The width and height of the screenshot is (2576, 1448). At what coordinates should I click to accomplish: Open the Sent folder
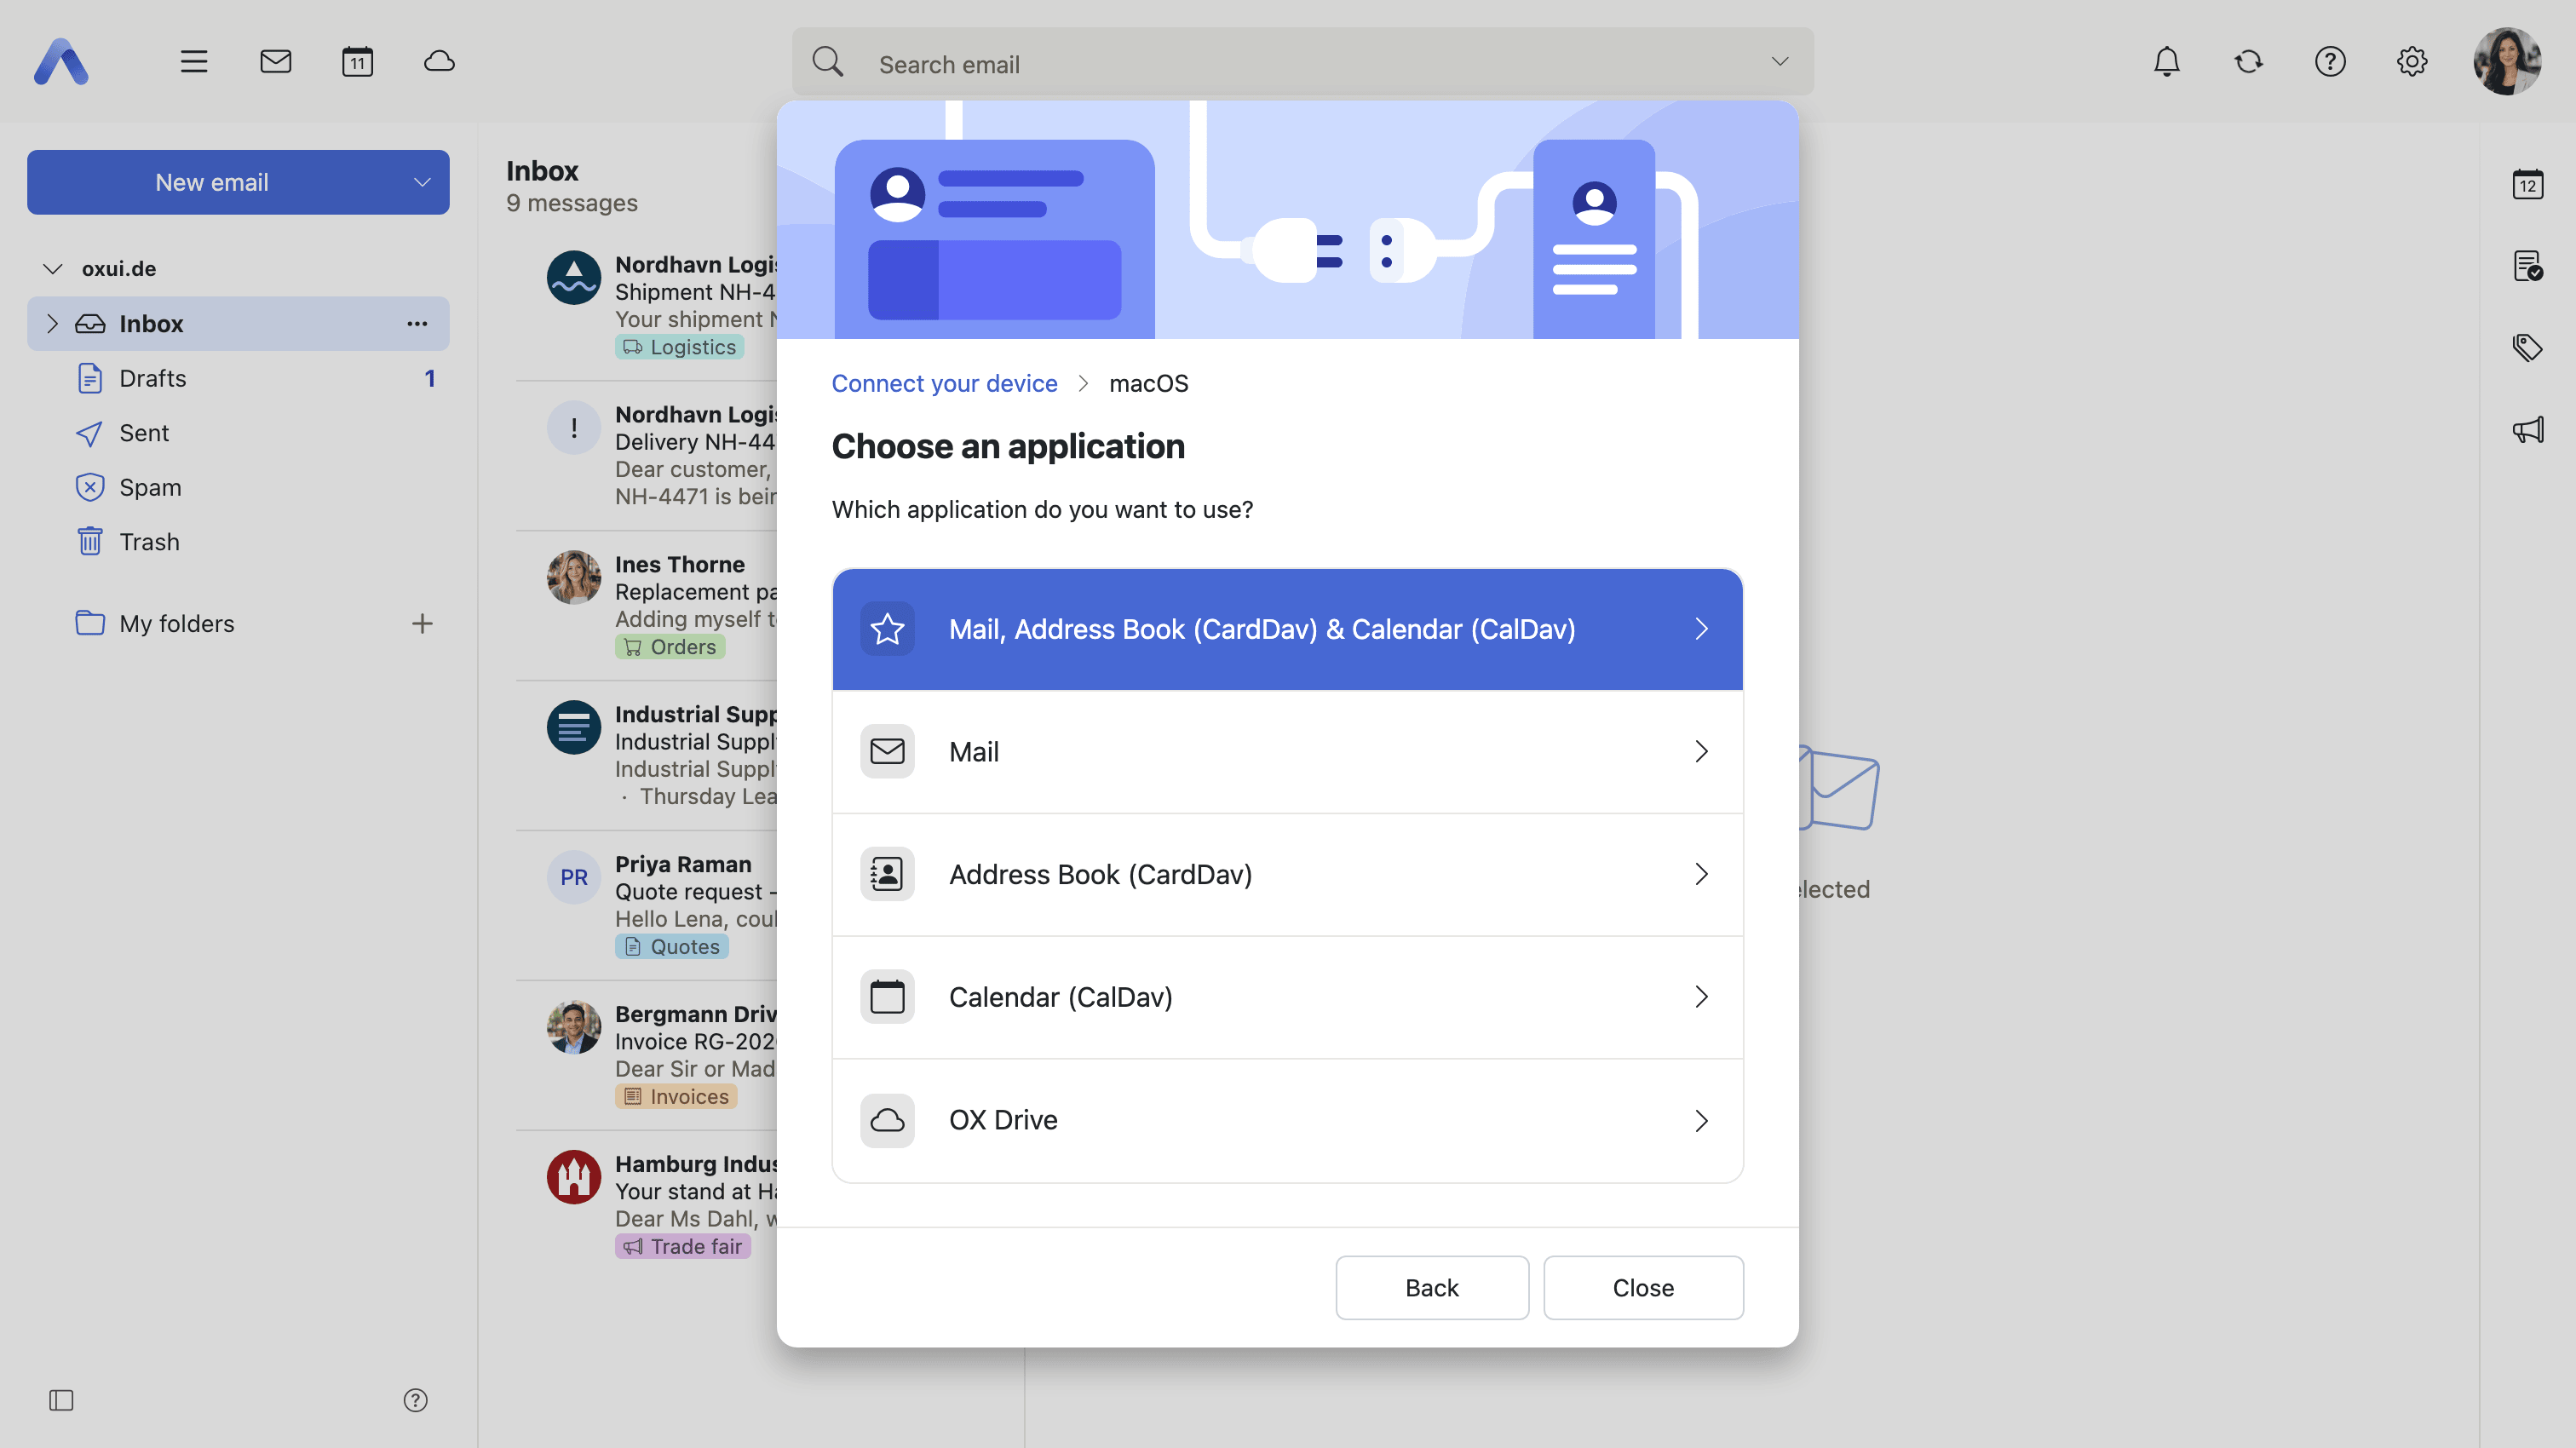coord(238,433)
